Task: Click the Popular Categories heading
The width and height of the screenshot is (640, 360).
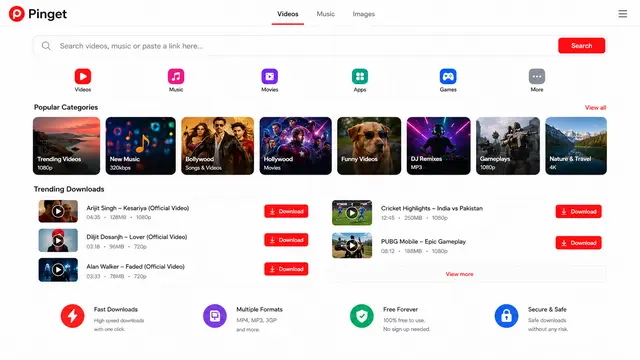Action: (x=66, y=107)
